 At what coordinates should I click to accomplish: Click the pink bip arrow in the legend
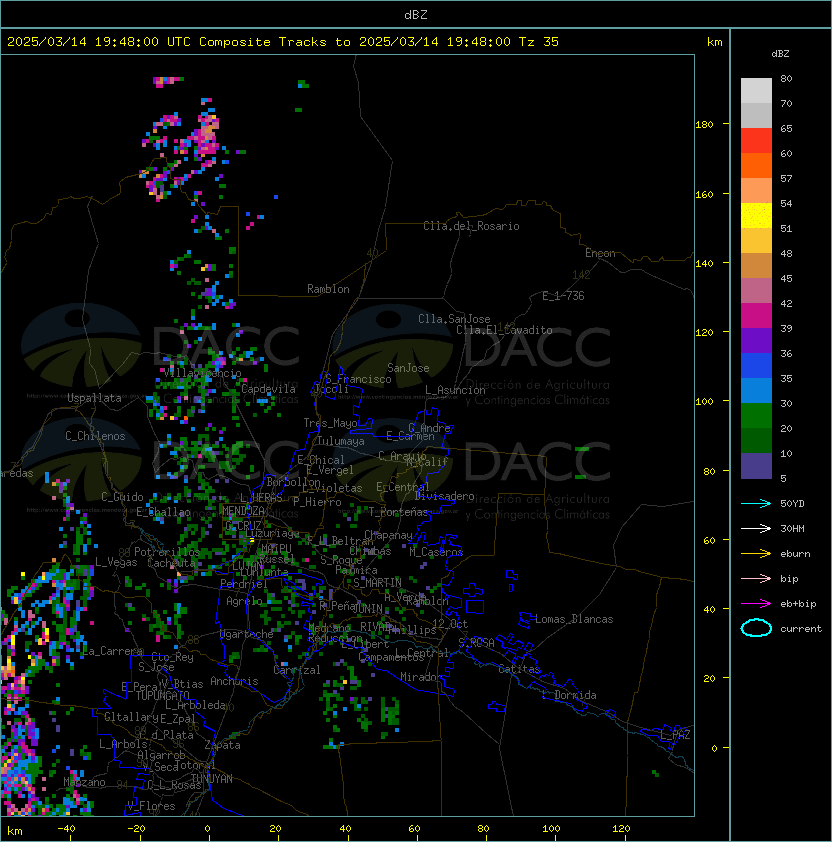(x=756, y=578)
